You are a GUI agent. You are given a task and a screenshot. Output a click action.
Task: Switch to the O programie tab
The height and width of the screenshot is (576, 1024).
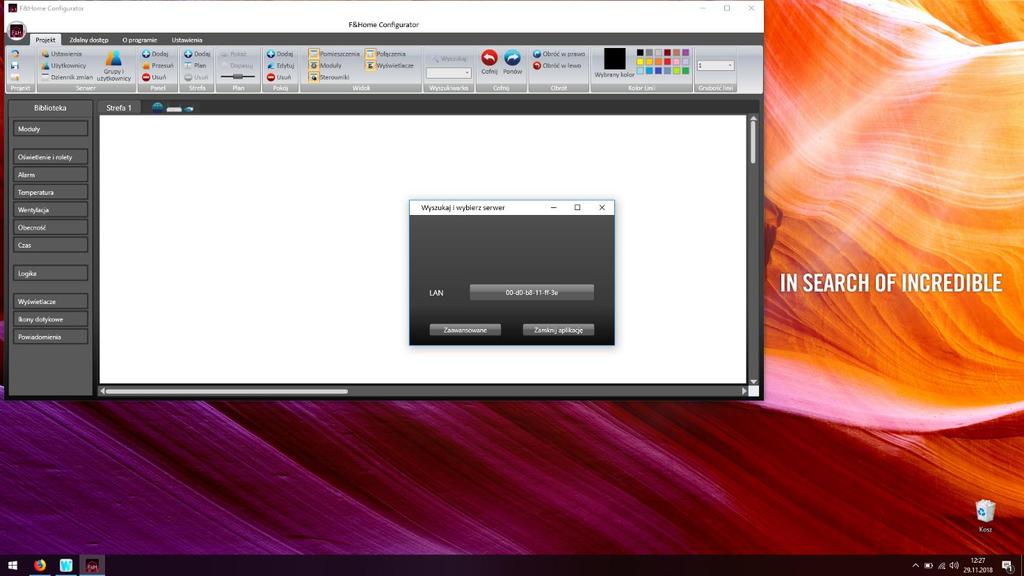click(140, 40)
